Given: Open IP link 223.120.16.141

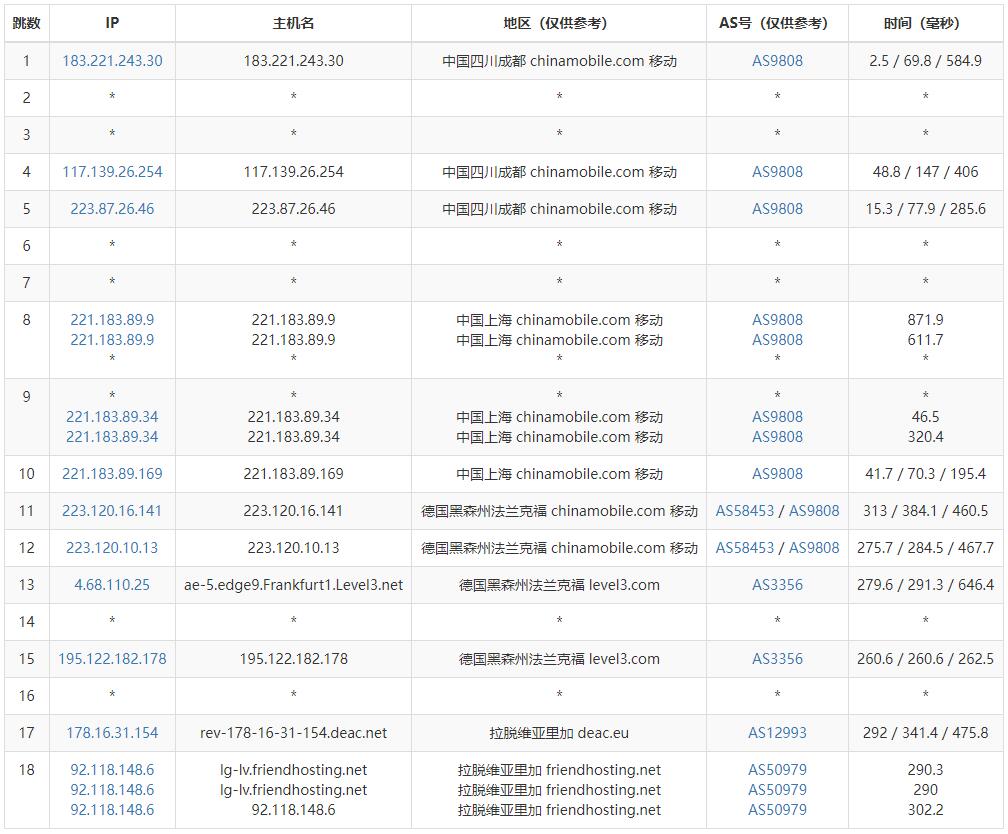Looking at the screenshot, I should (112, 511).
